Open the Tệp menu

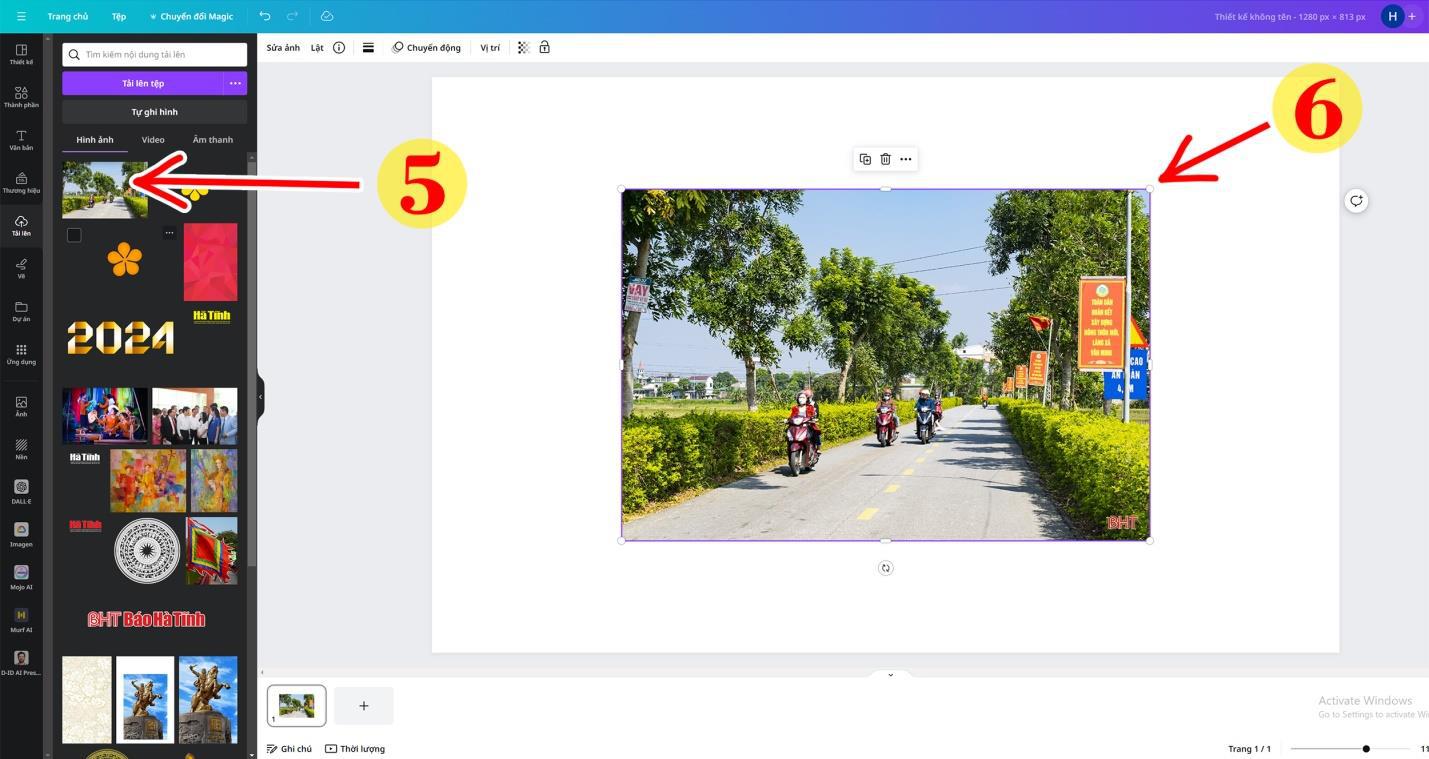coord(119,16)
